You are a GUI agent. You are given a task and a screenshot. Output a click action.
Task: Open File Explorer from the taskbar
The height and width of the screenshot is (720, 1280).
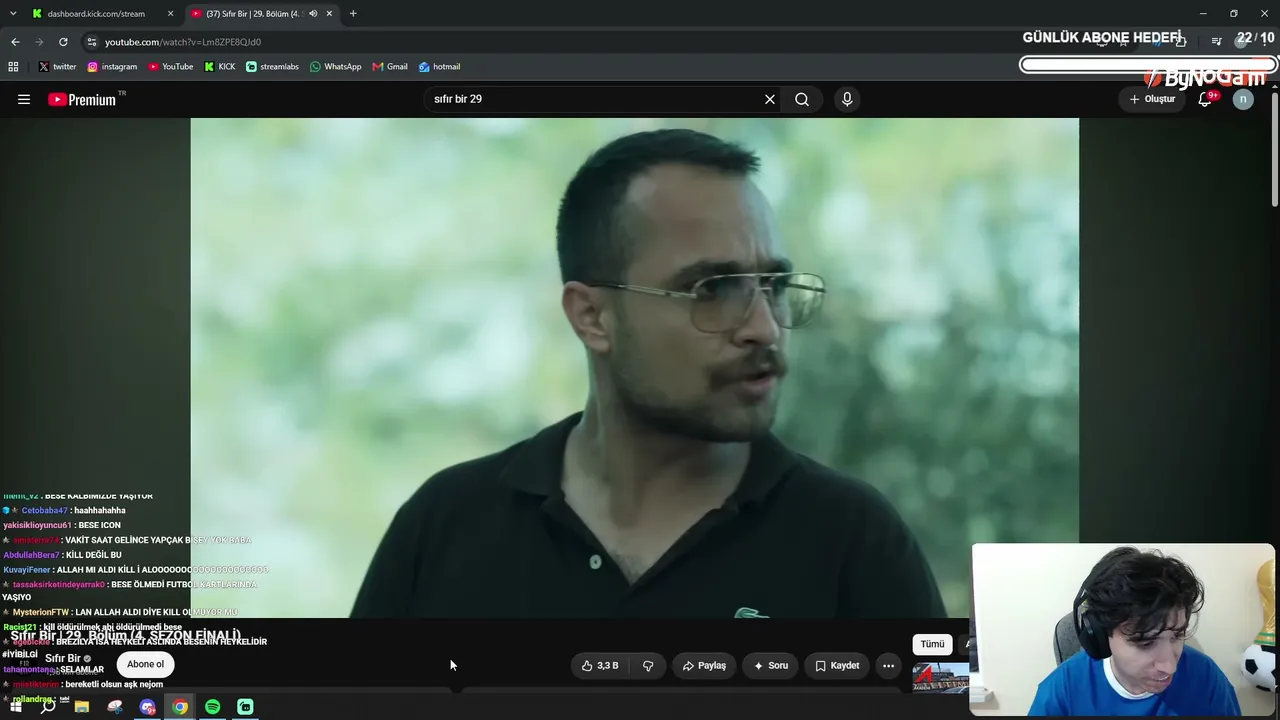[x=82, y=707]
